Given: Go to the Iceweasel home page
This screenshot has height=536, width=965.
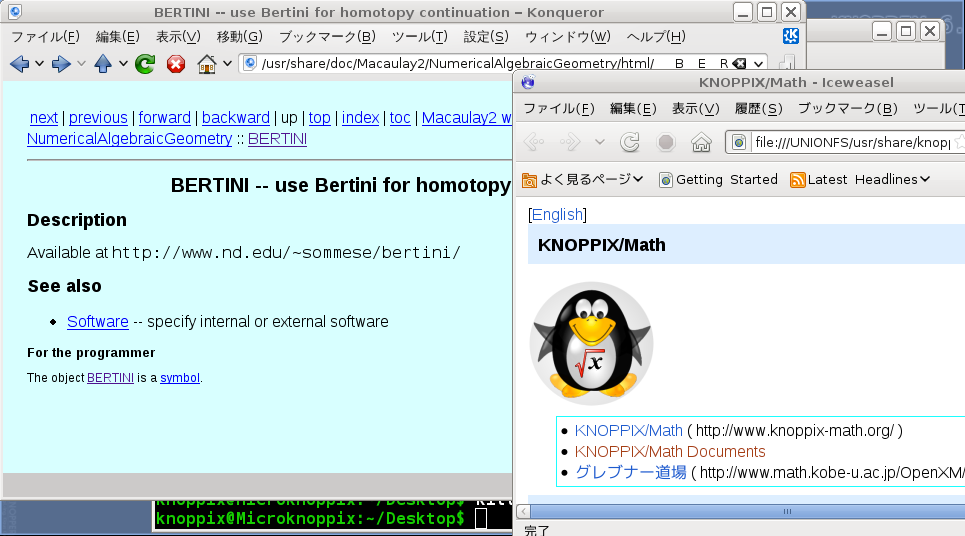Looking at the screenshot, I should pyautogui.click(x=701, y=142).
